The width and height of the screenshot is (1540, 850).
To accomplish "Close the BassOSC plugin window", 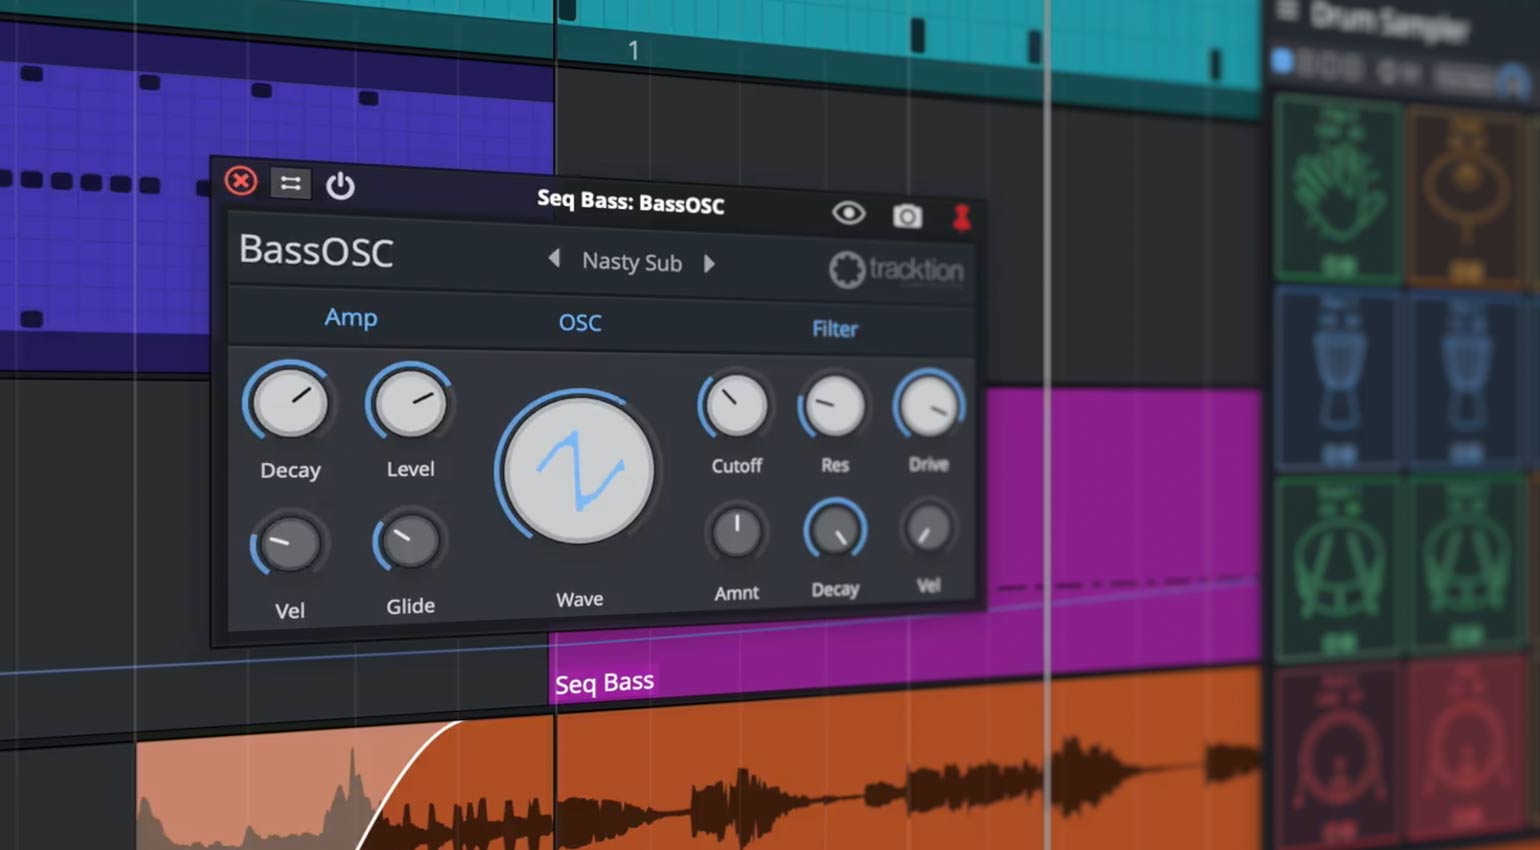I will coord(241,181).
